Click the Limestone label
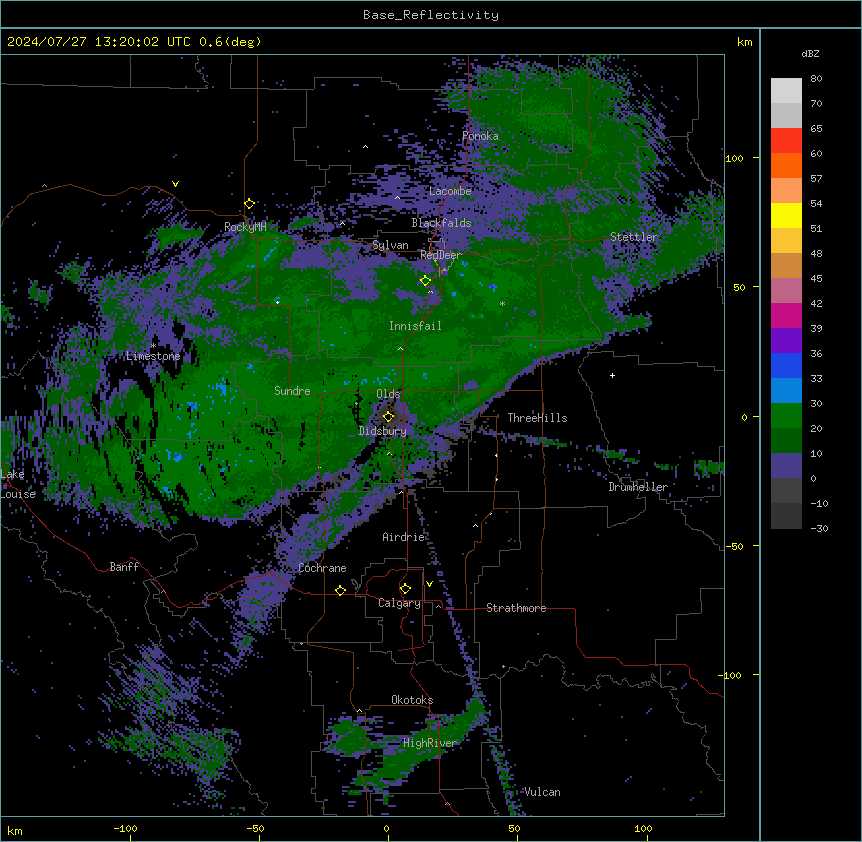This screenshot has height=842, width=862. 153,356
